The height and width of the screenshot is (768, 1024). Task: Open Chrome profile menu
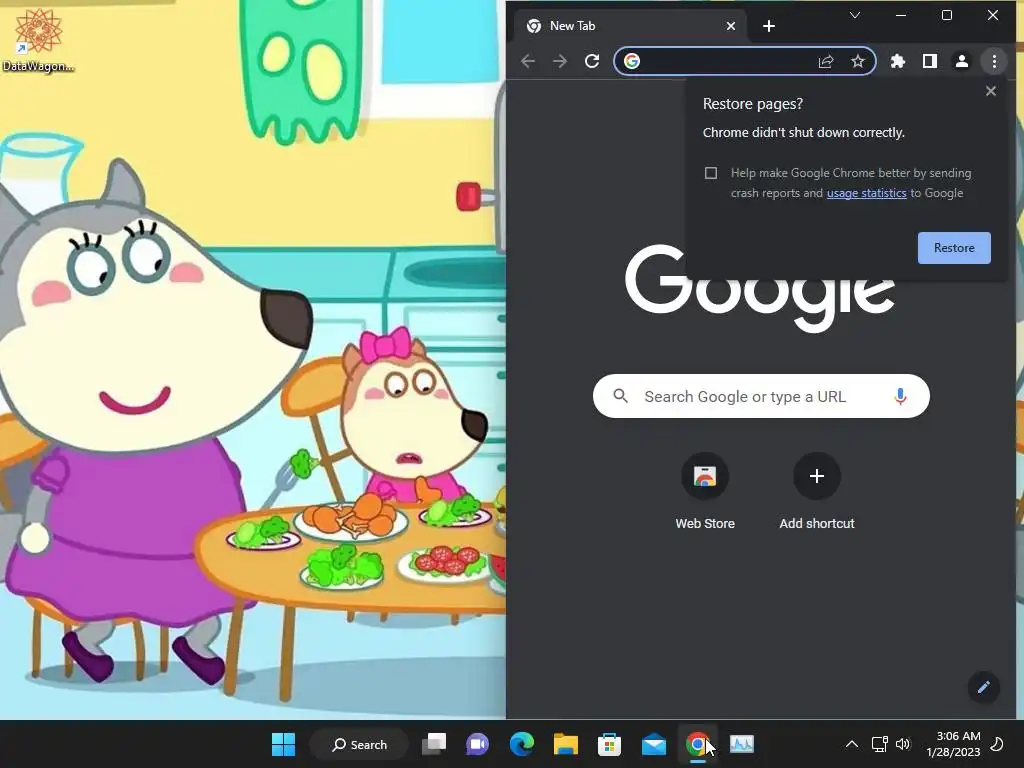(962, 61)
